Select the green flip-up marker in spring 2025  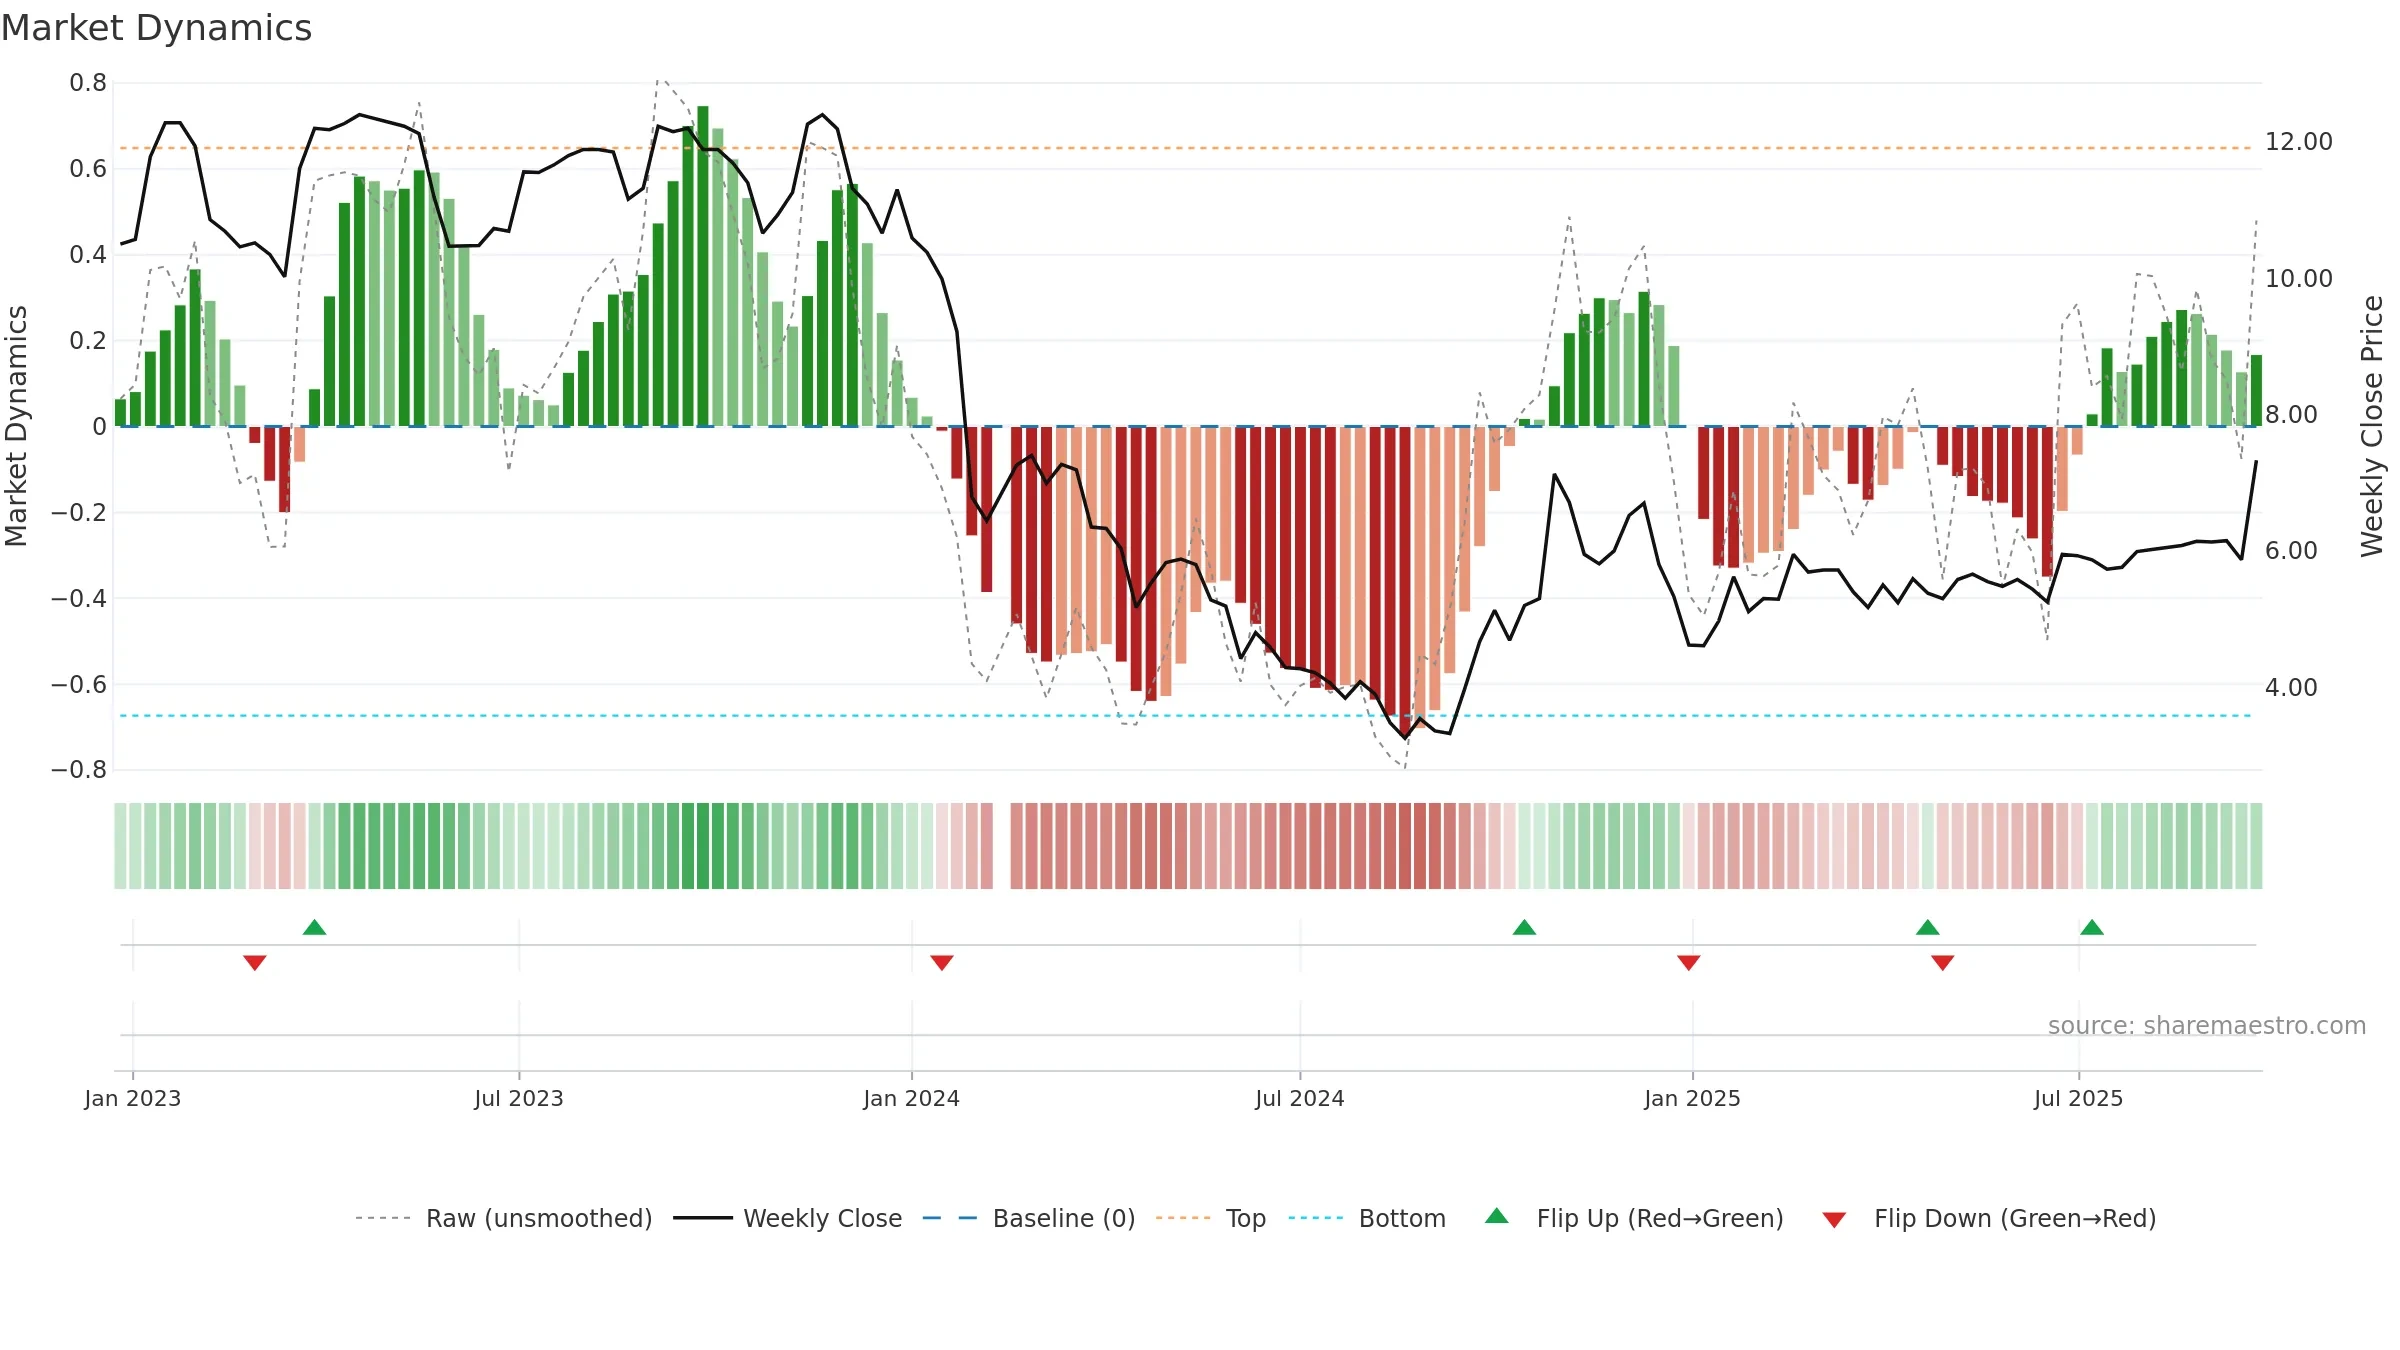(1928, 927)
